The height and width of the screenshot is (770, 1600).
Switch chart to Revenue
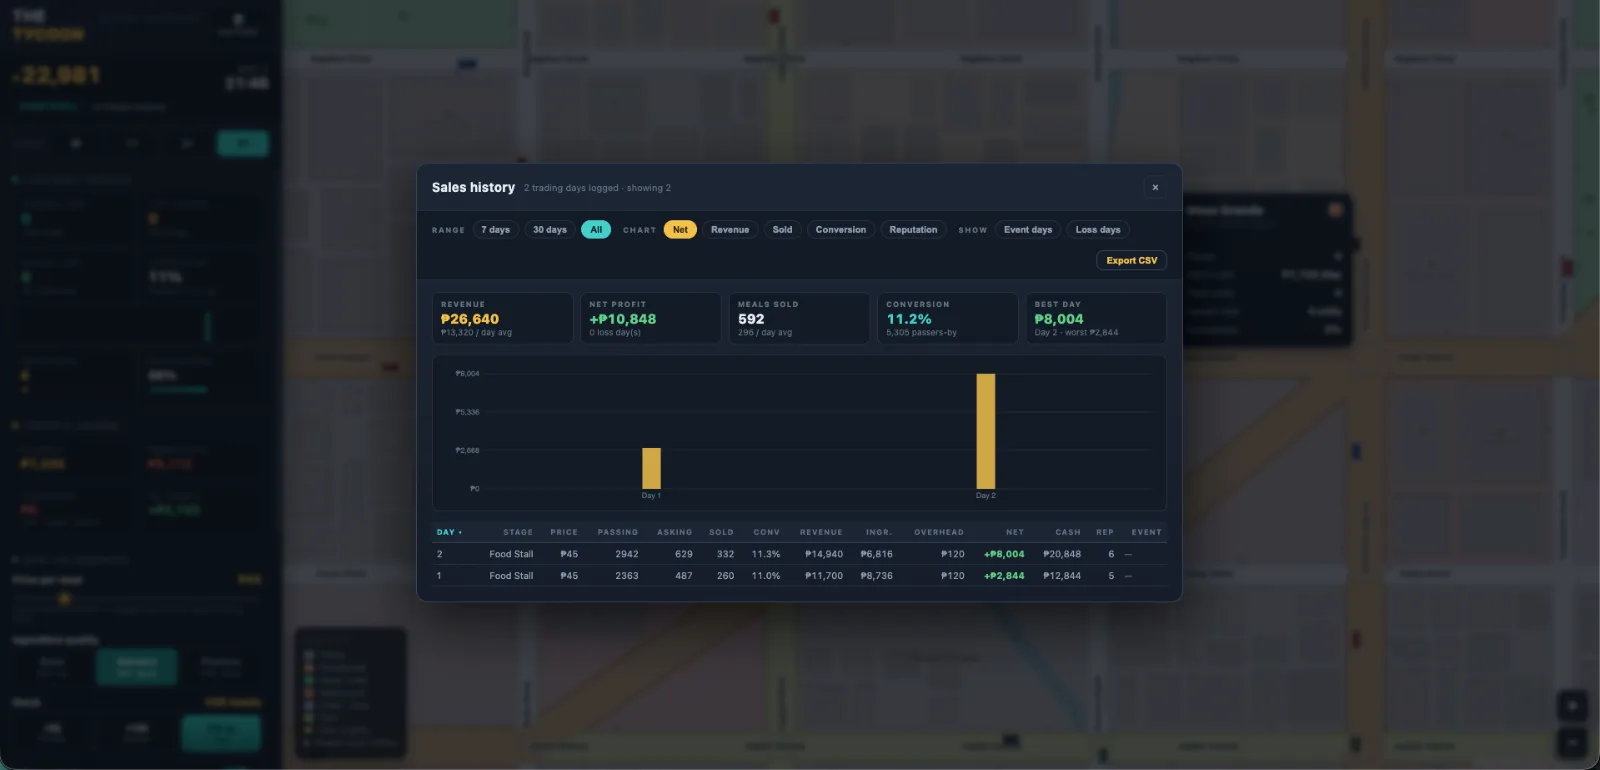coord(730,230)
